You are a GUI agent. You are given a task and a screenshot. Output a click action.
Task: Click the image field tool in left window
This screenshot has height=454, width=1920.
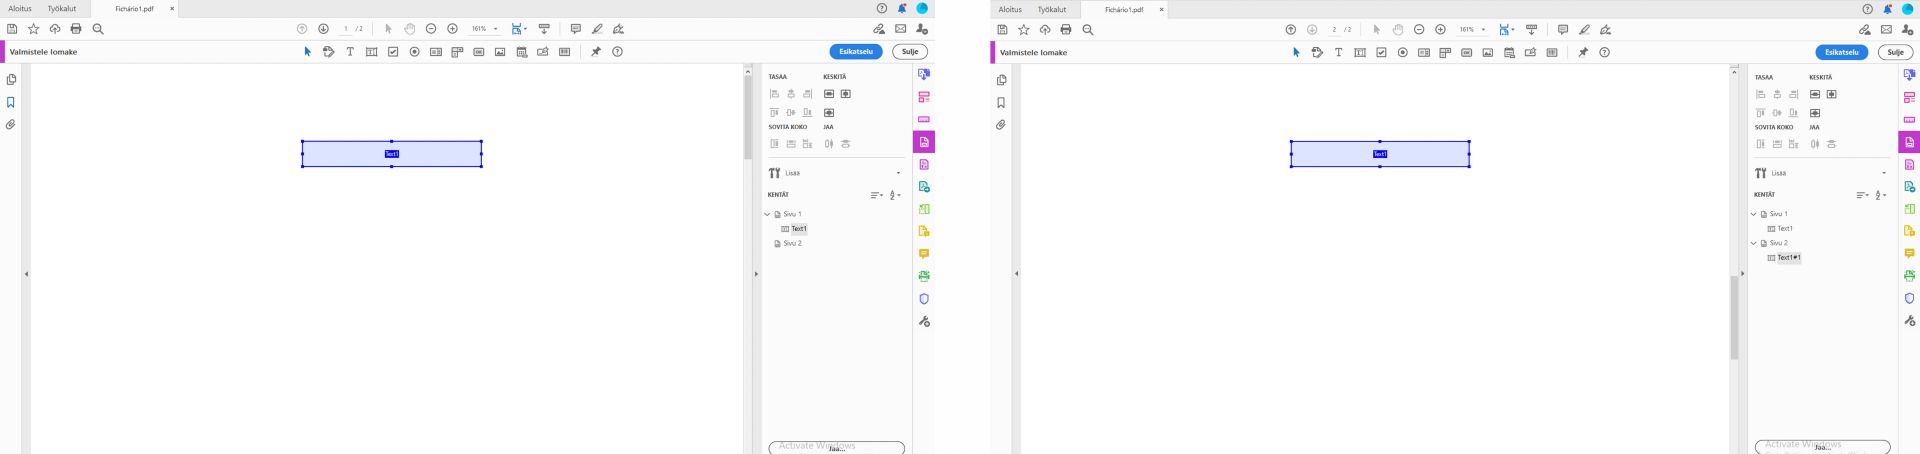point(500,52)
